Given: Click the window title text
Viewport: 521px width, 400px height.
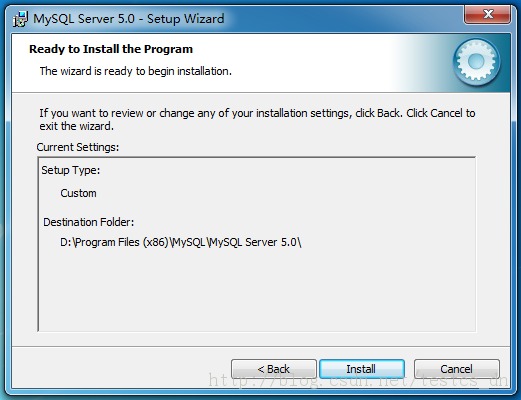Looking at the screenshot, I should click(x=129, y=19).
